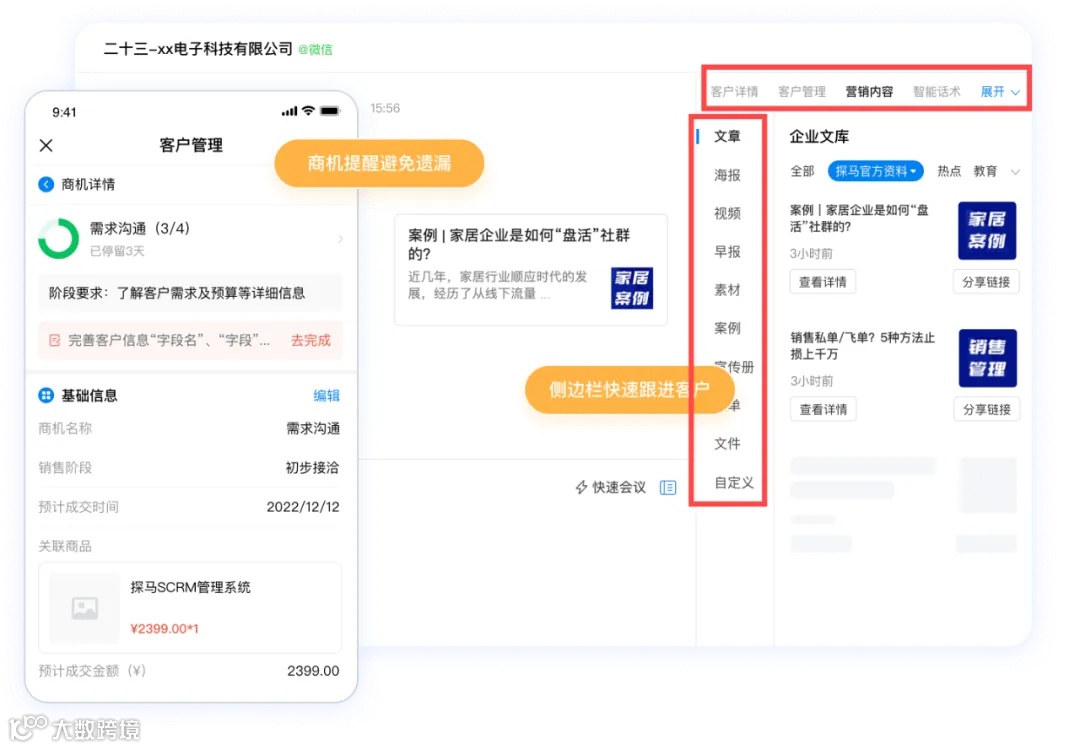Open the 探马官方资料 filter dropdown
1080x749 pixels.
[875, 171]
